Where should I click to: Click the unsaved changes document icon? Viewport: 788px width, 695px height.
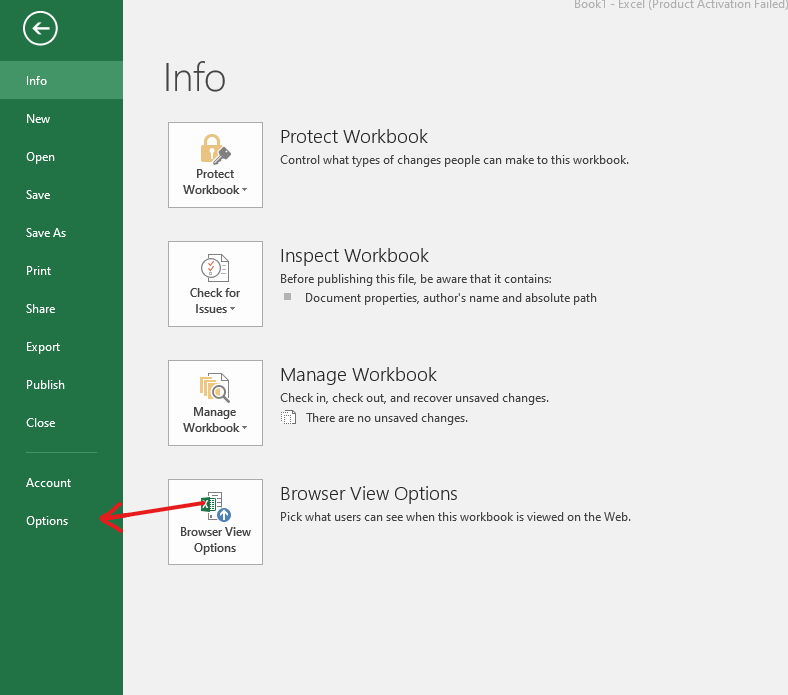point(288,418)
